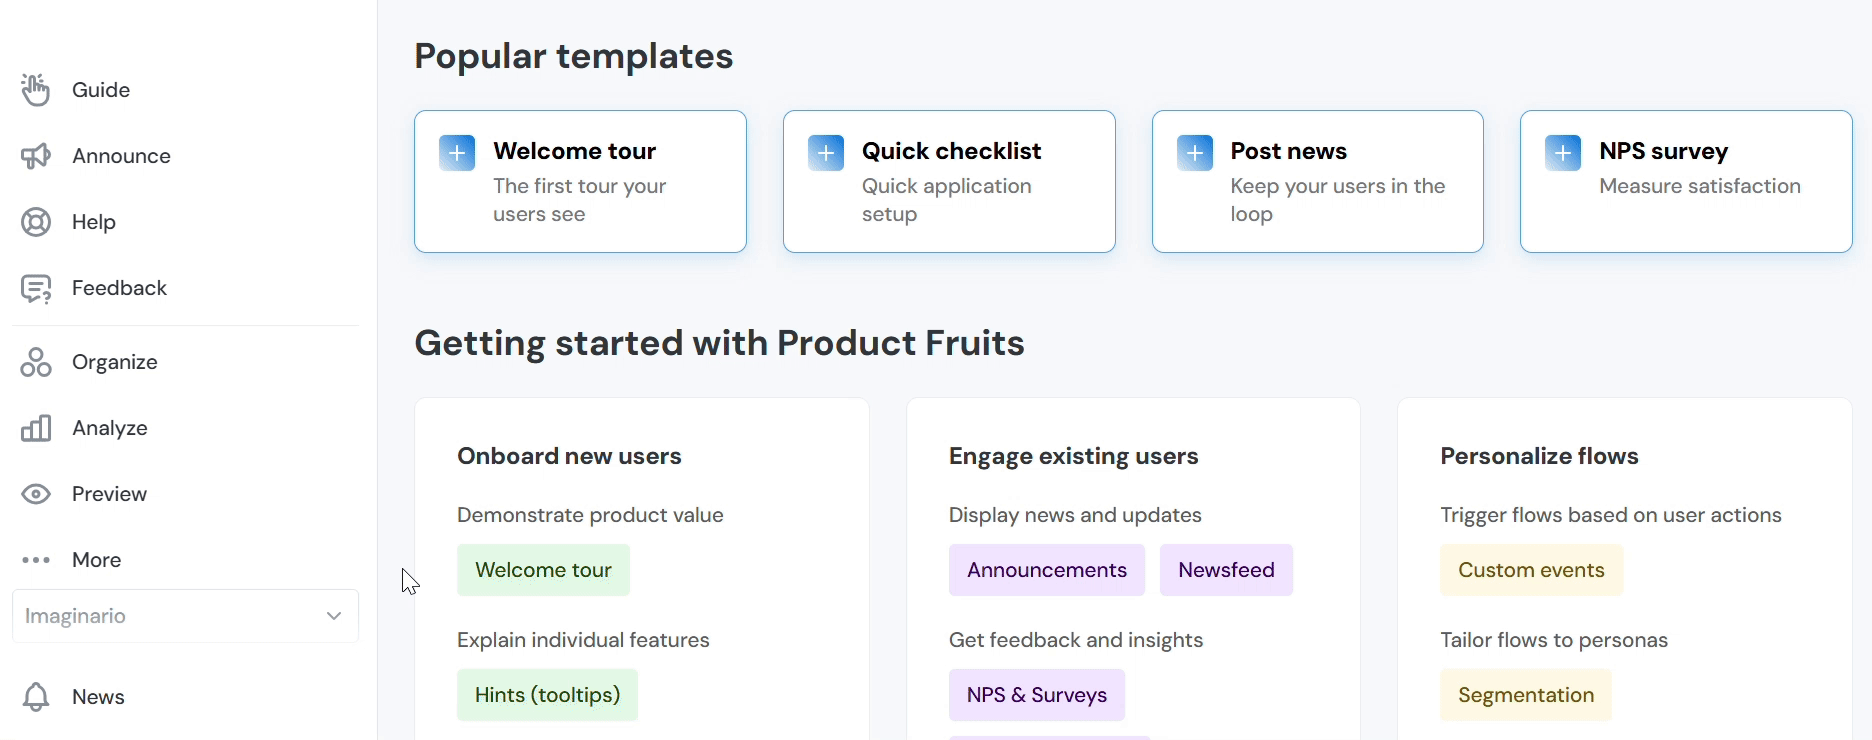
Task: Open the Announcements tag
Action: click(1046, 570)
